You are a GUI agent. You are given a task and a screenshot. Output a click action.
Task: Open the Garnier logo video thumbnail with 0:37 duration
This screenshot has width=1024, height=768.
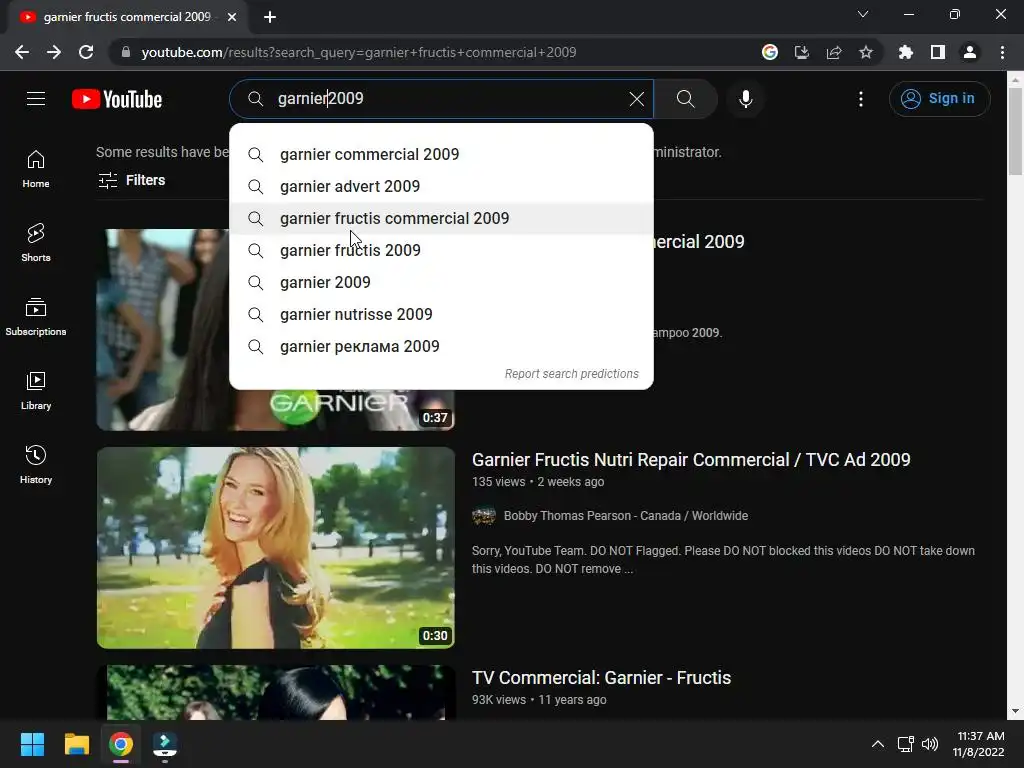coord(276,410)
